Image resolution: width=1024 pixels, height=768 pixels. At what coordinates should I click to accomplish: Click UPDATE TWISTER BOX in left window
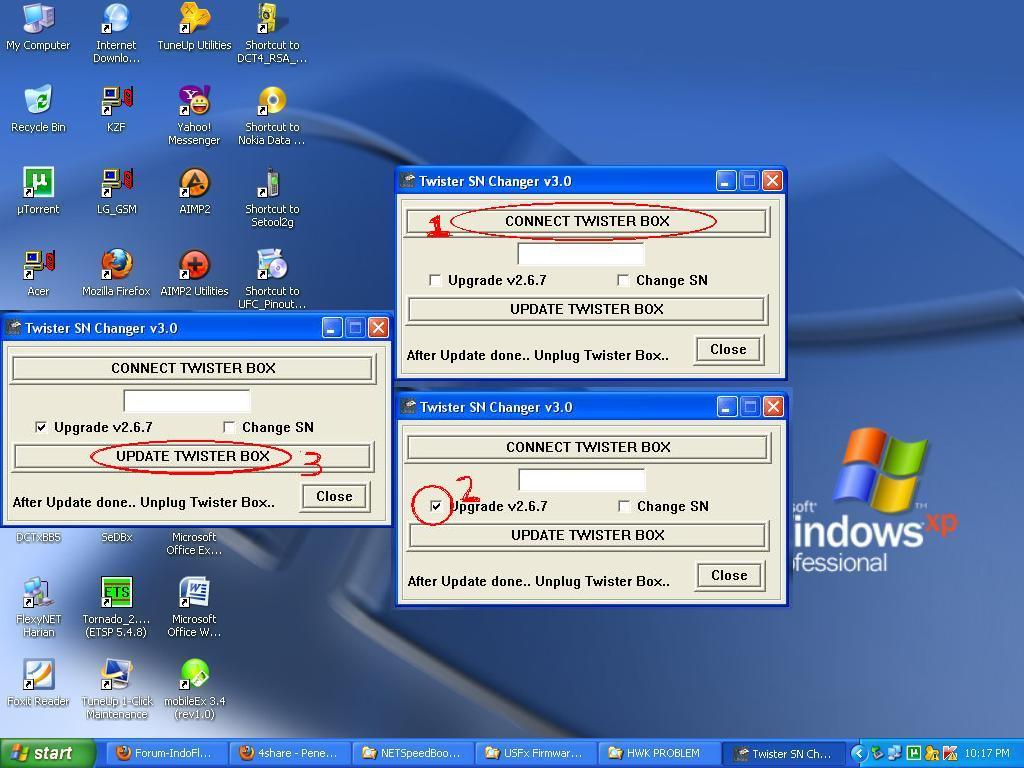pyautogui.click(x=193, y=456)
